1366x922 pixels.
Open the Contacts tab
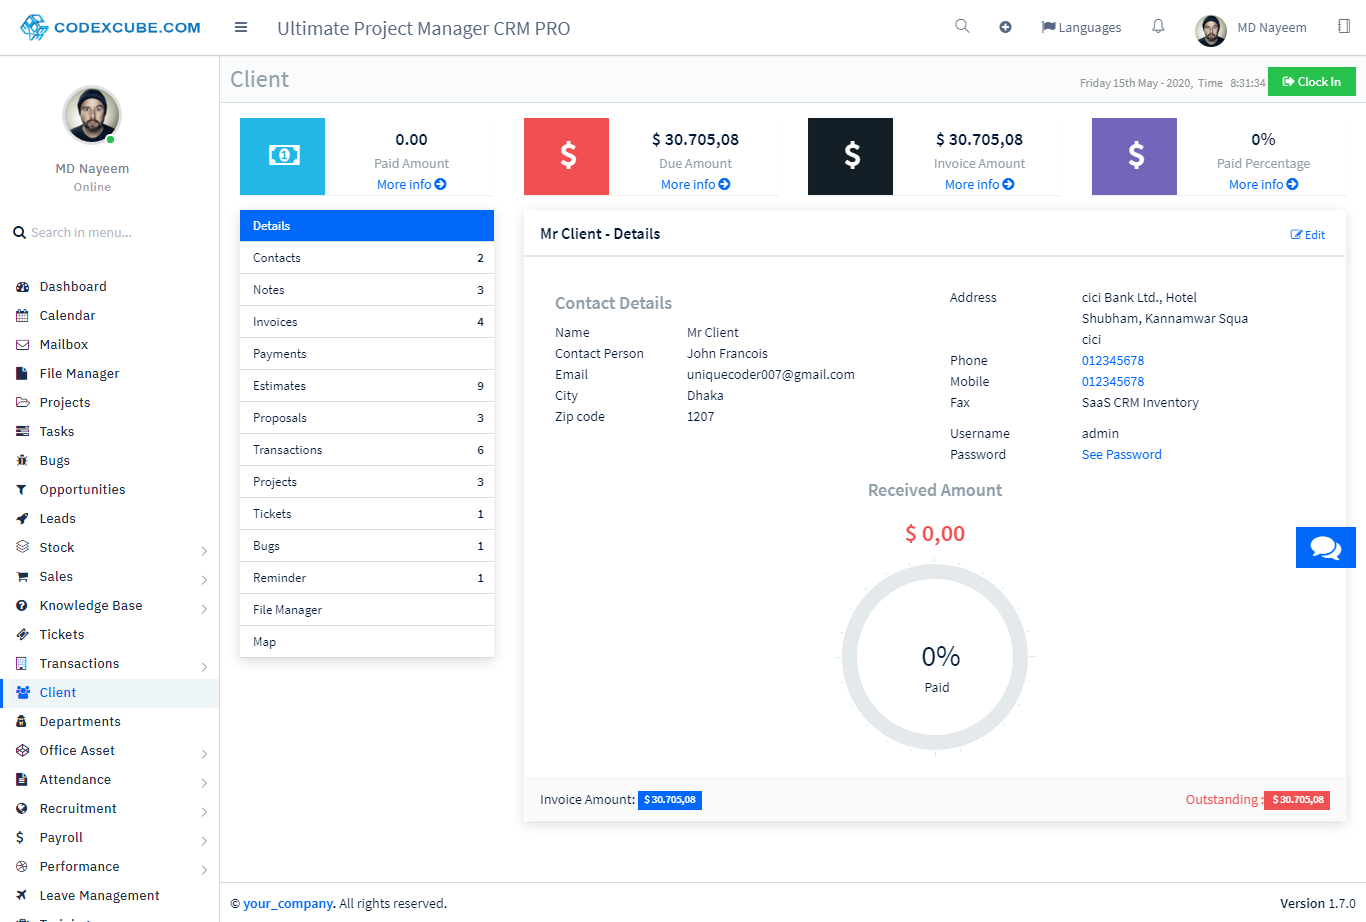click(367, 258)
